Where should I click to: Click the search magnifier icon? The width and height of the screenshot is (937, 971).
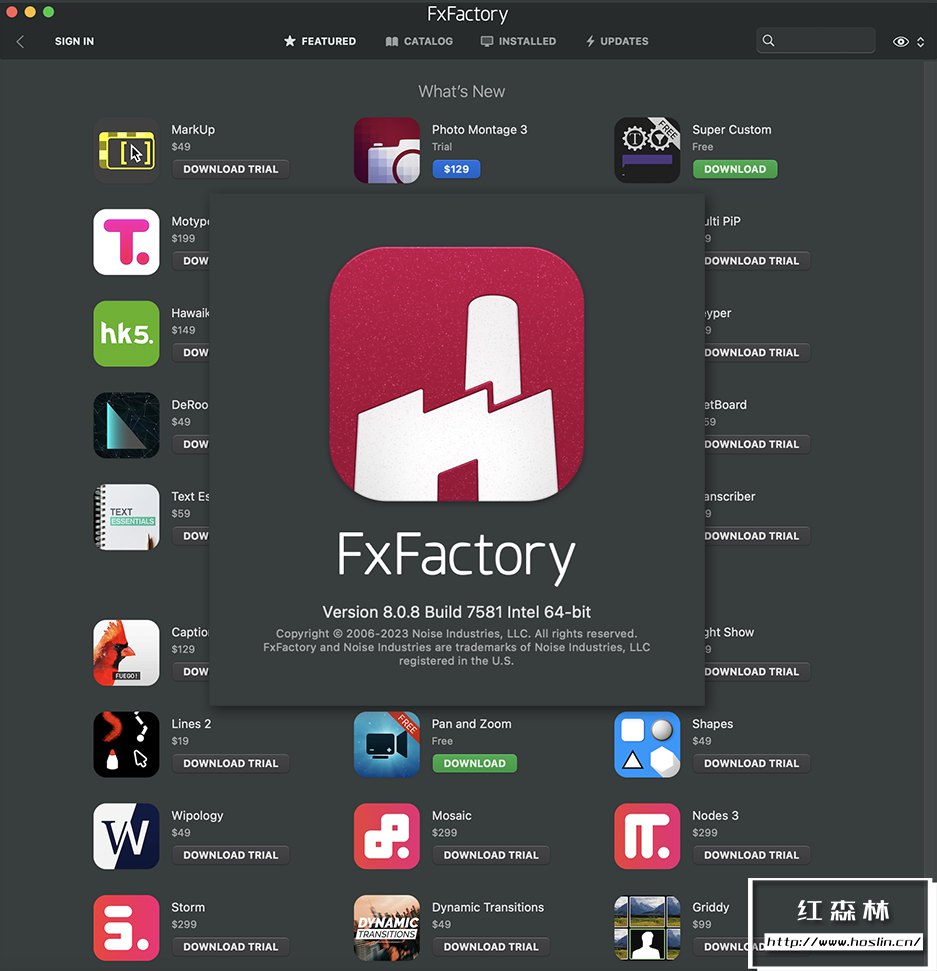(x=769, y=40)
